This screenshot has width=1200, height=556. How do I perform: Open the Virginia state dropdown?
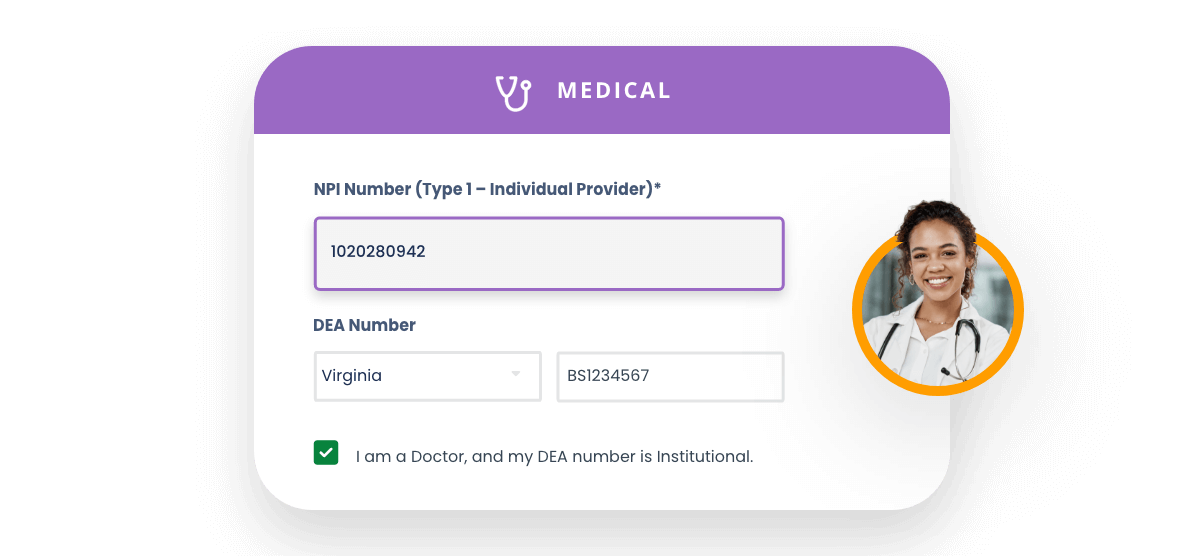[x=428, y=376]
